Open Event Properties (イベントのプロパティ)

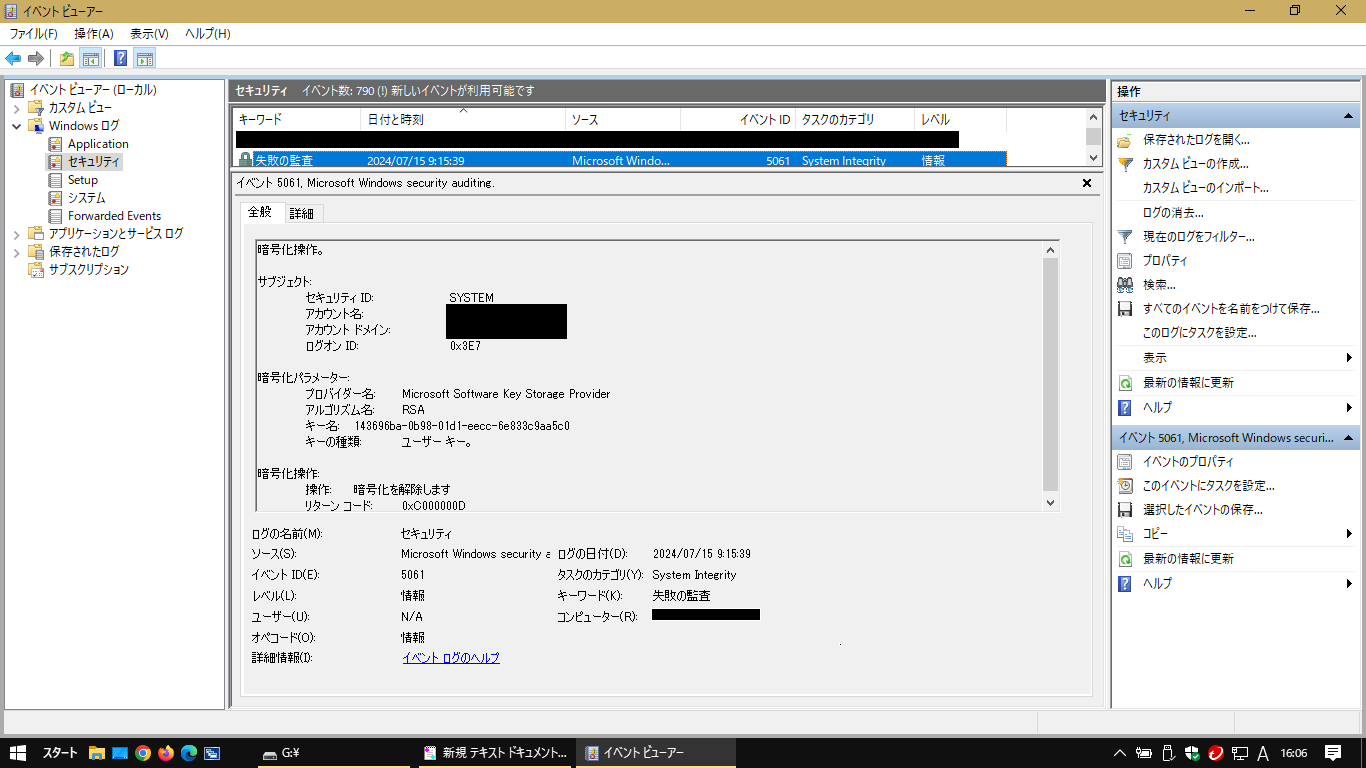(x=1188, y=462)
